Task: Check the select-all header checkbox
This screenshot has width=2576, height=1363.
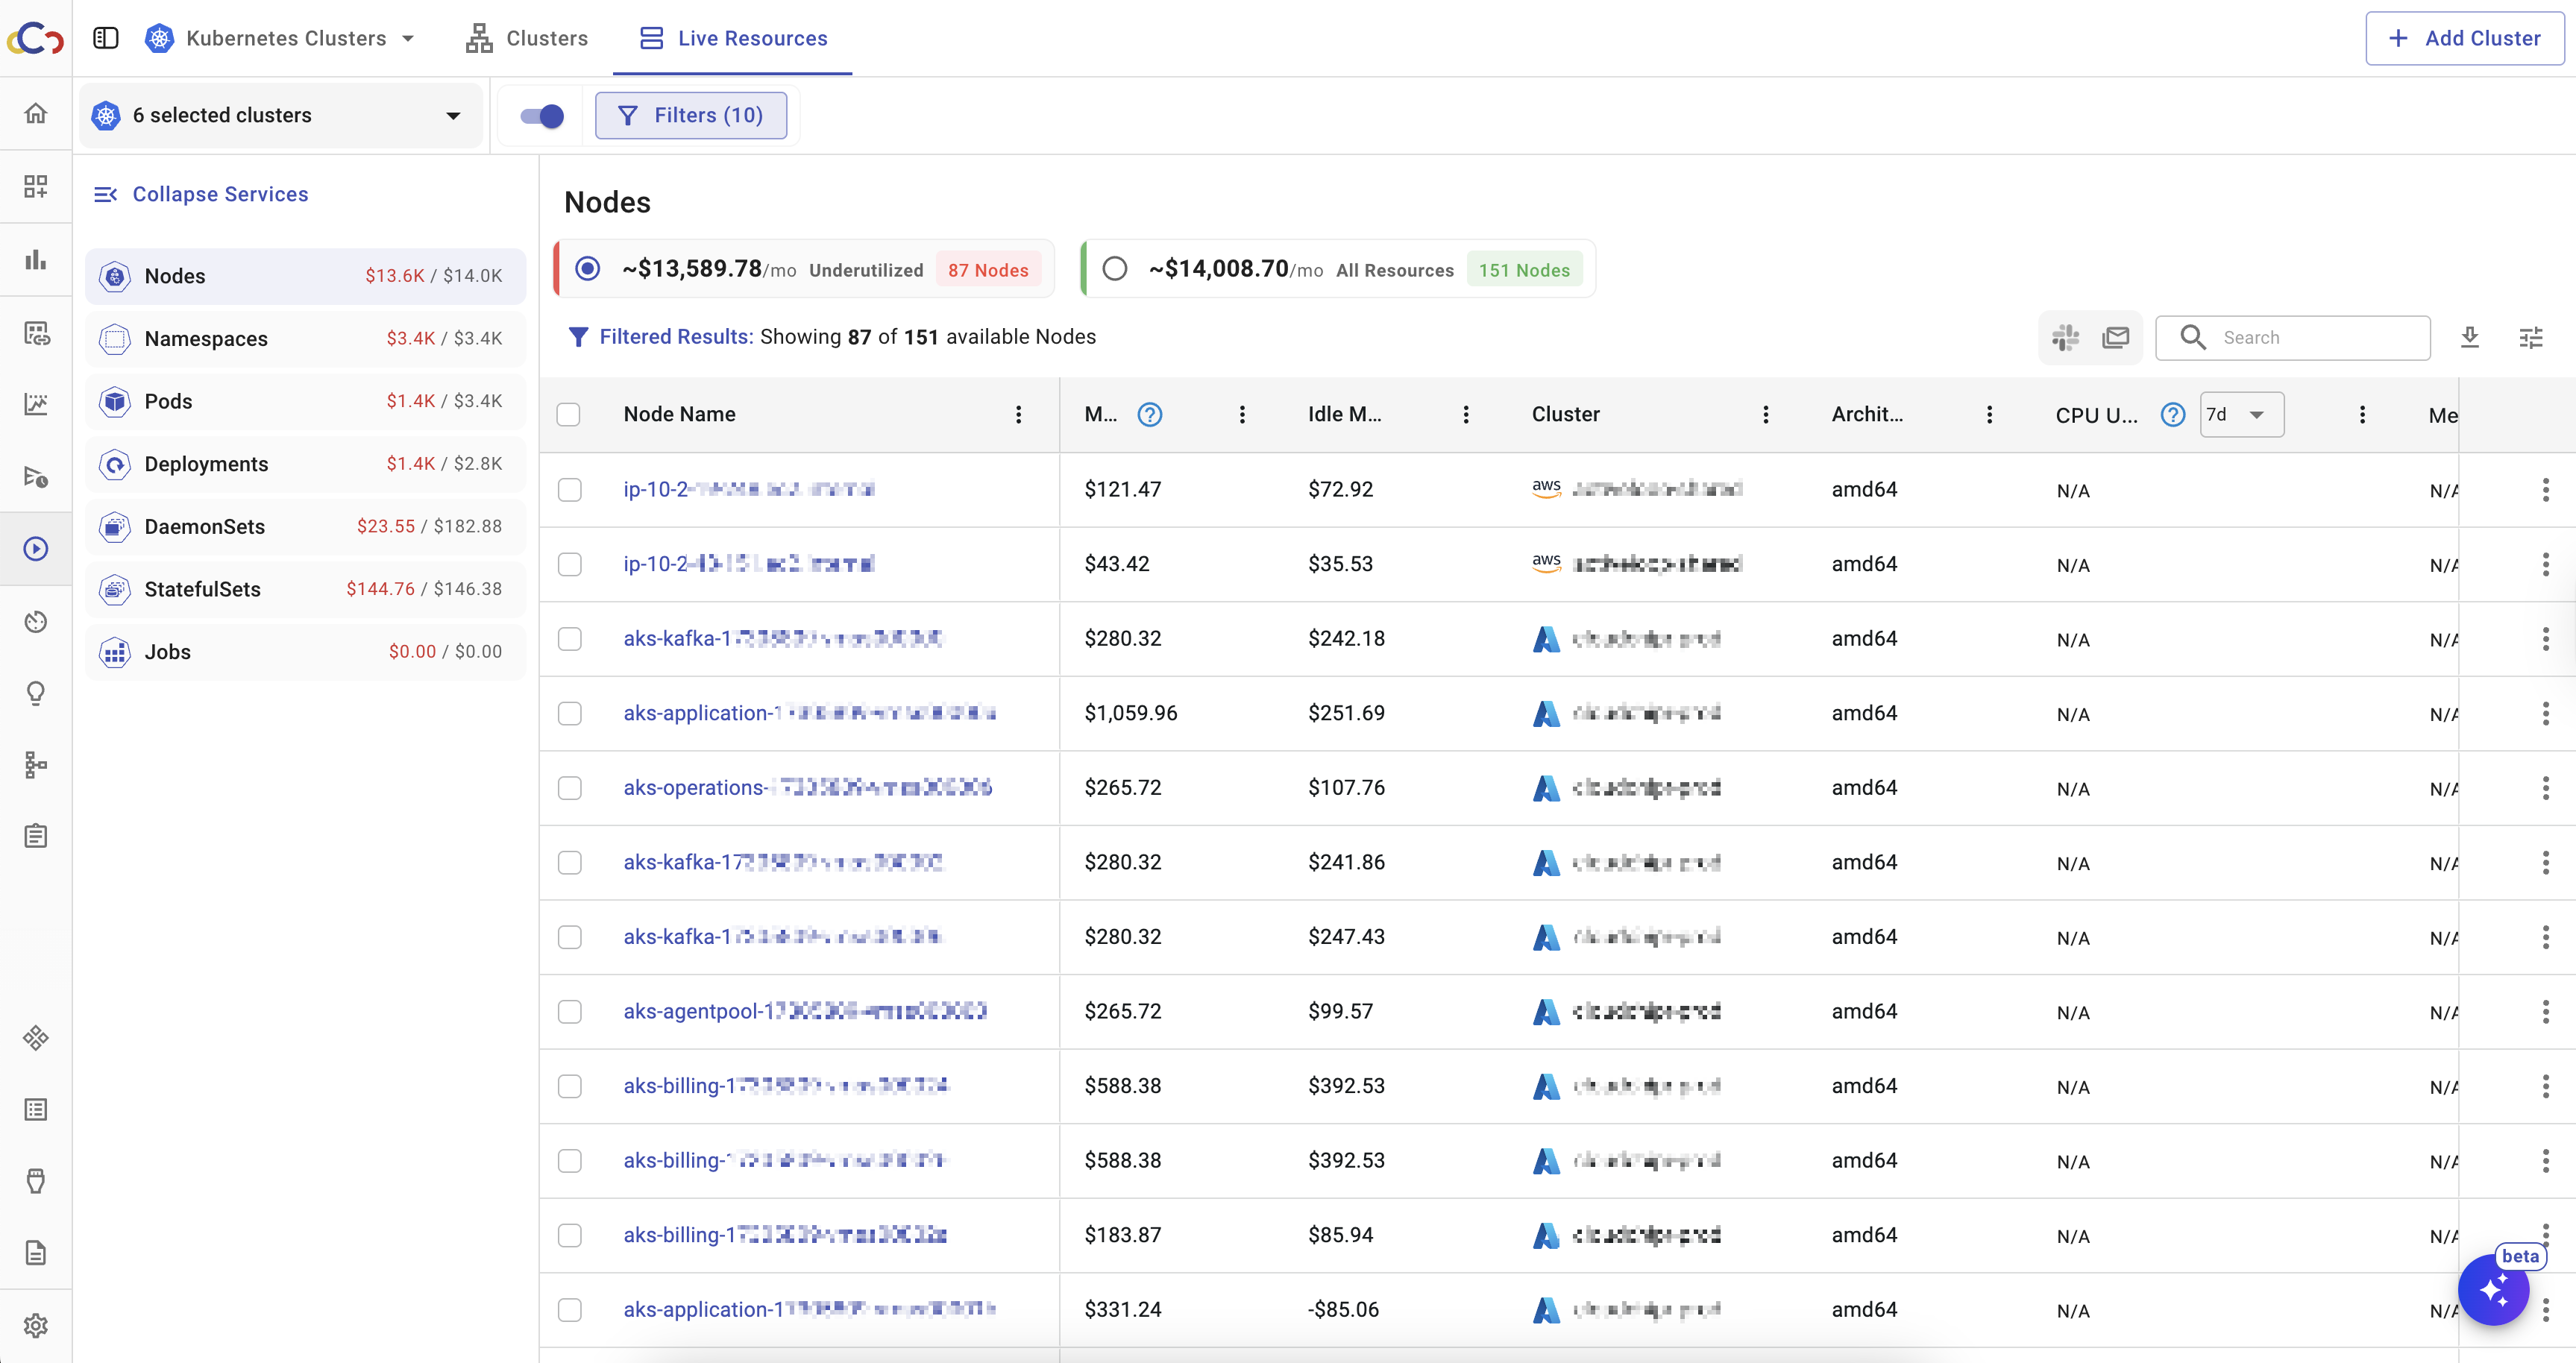Action: (569, 415)
